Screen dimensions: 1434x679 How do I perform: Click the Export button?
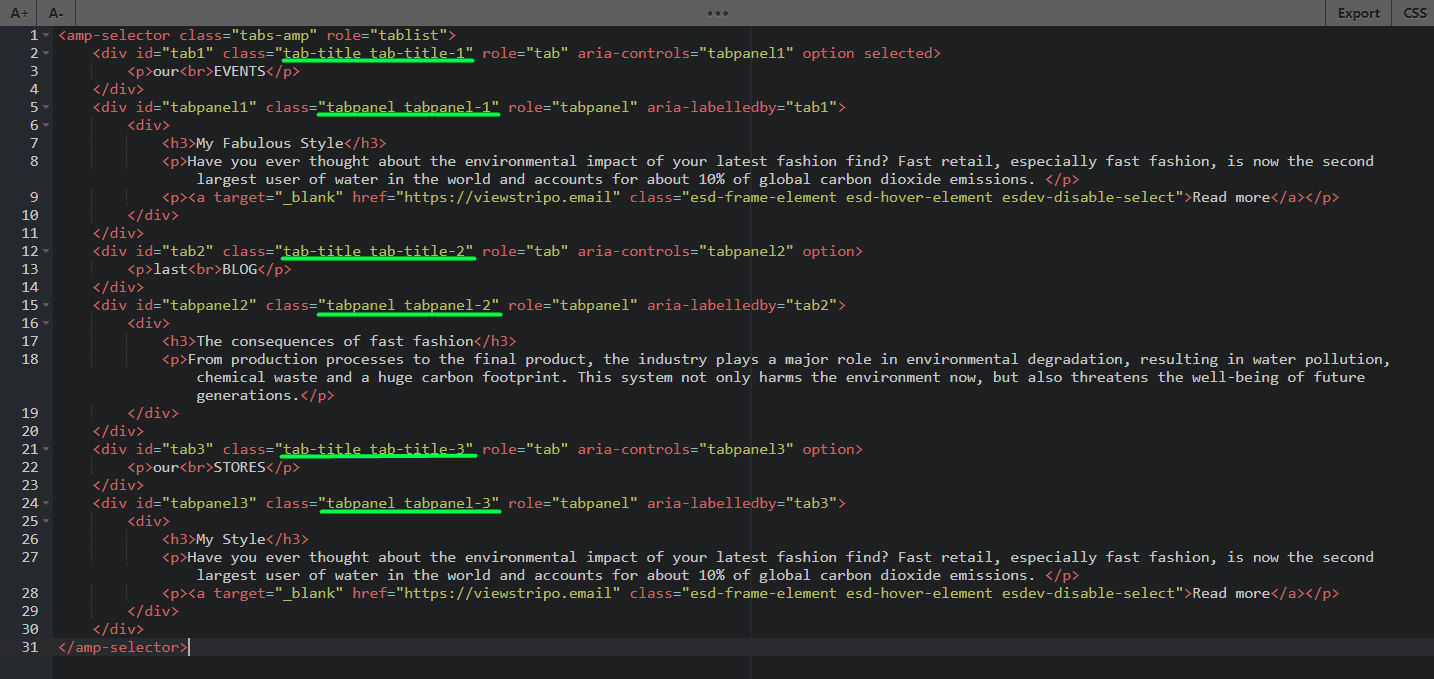tap(1358, 13)
